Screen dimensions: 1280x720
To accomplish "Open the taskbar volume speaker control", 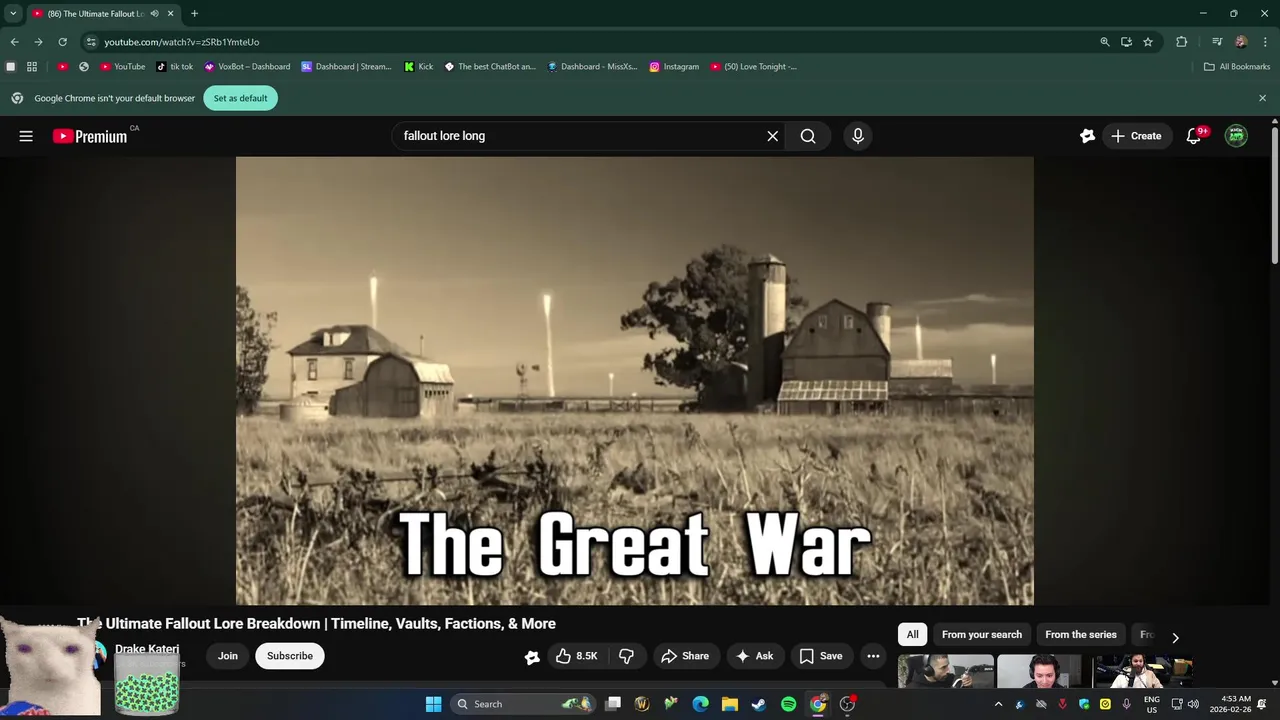I will point(1193,704).
